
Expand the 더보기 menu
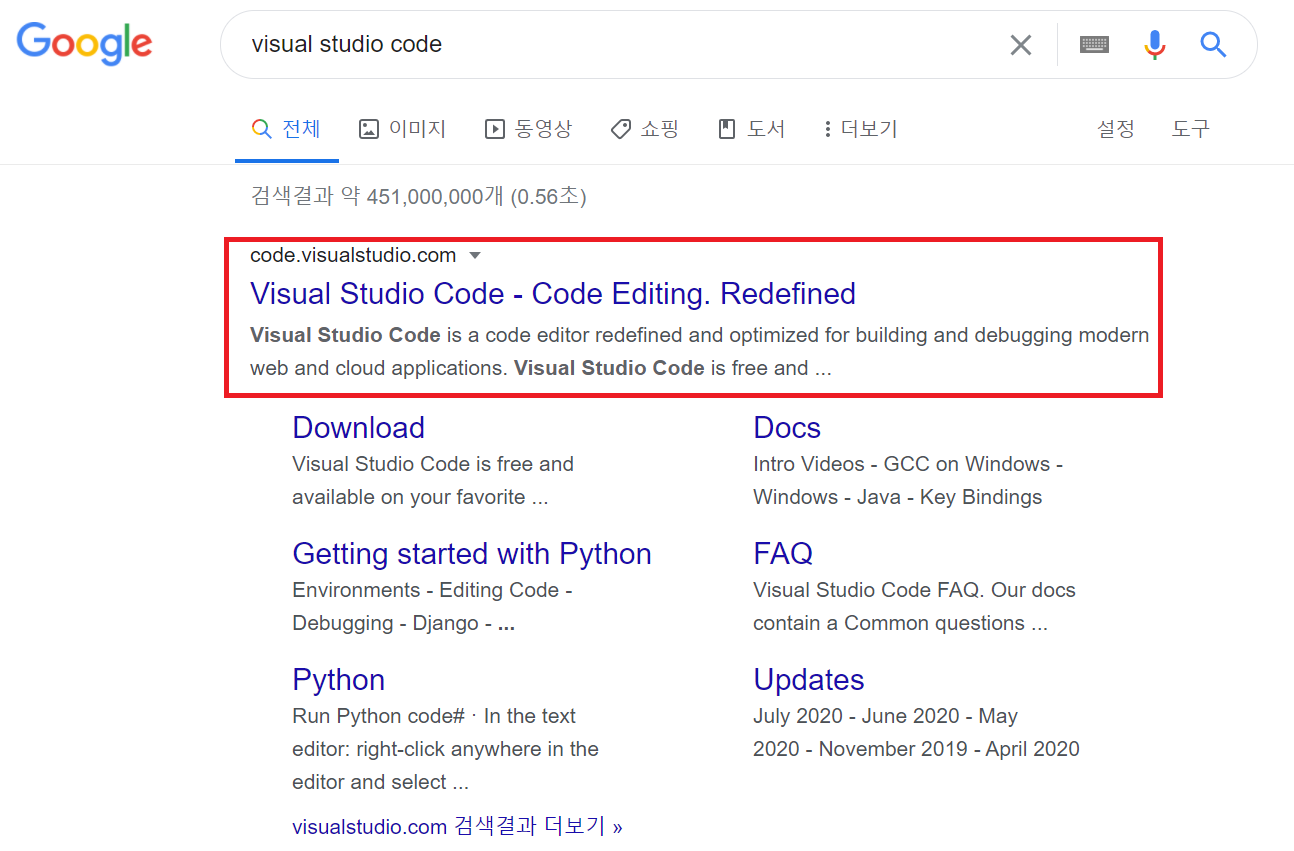pyautogui.click(x=860, y=129)
